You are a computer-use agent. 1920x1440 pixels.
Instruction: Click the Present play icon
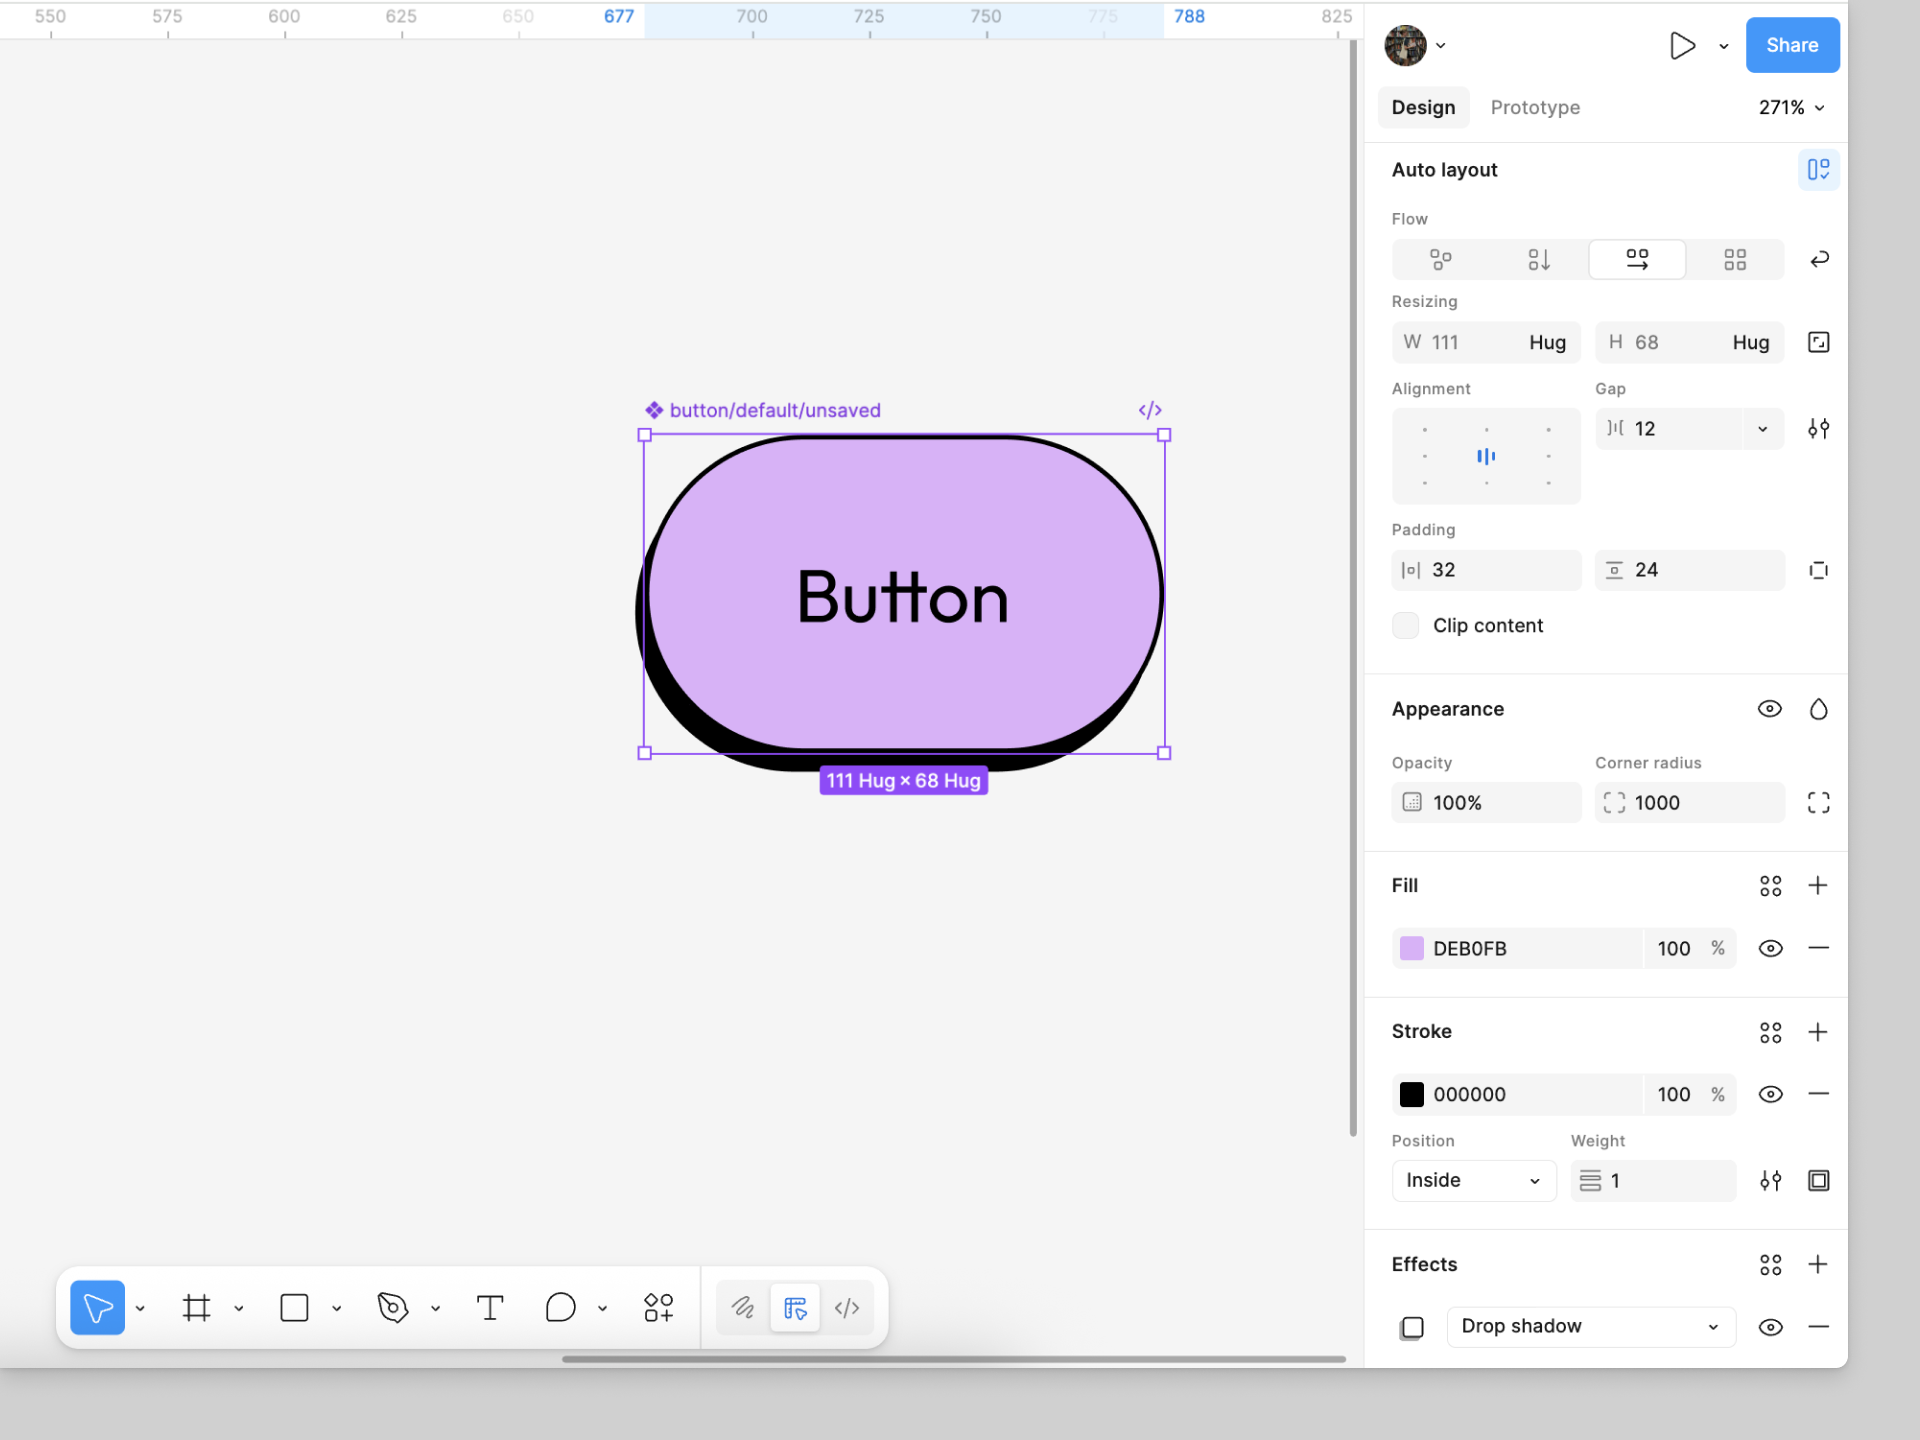1682,46
